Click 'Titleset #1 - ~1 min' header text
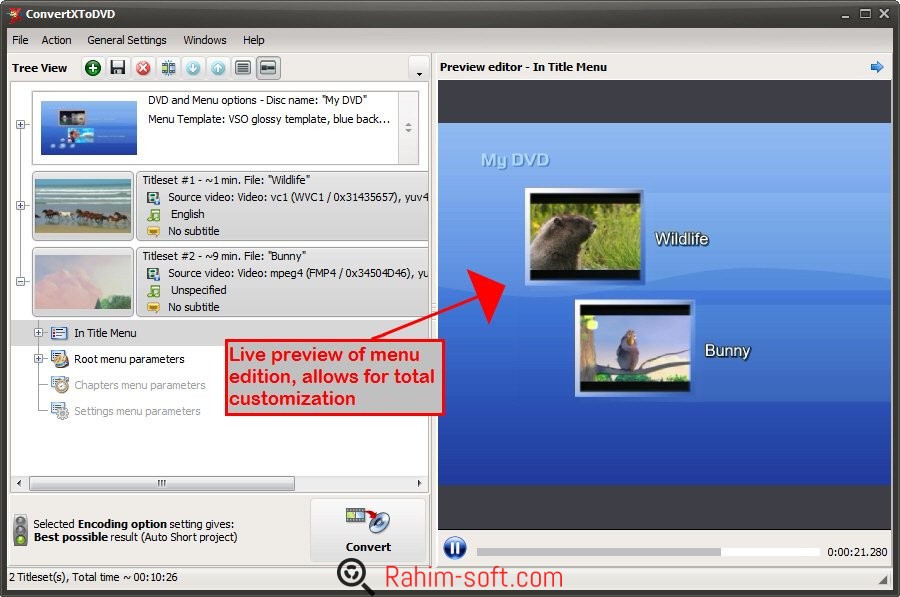The width and height of the screenshot is (900, 597). [226, 180]
